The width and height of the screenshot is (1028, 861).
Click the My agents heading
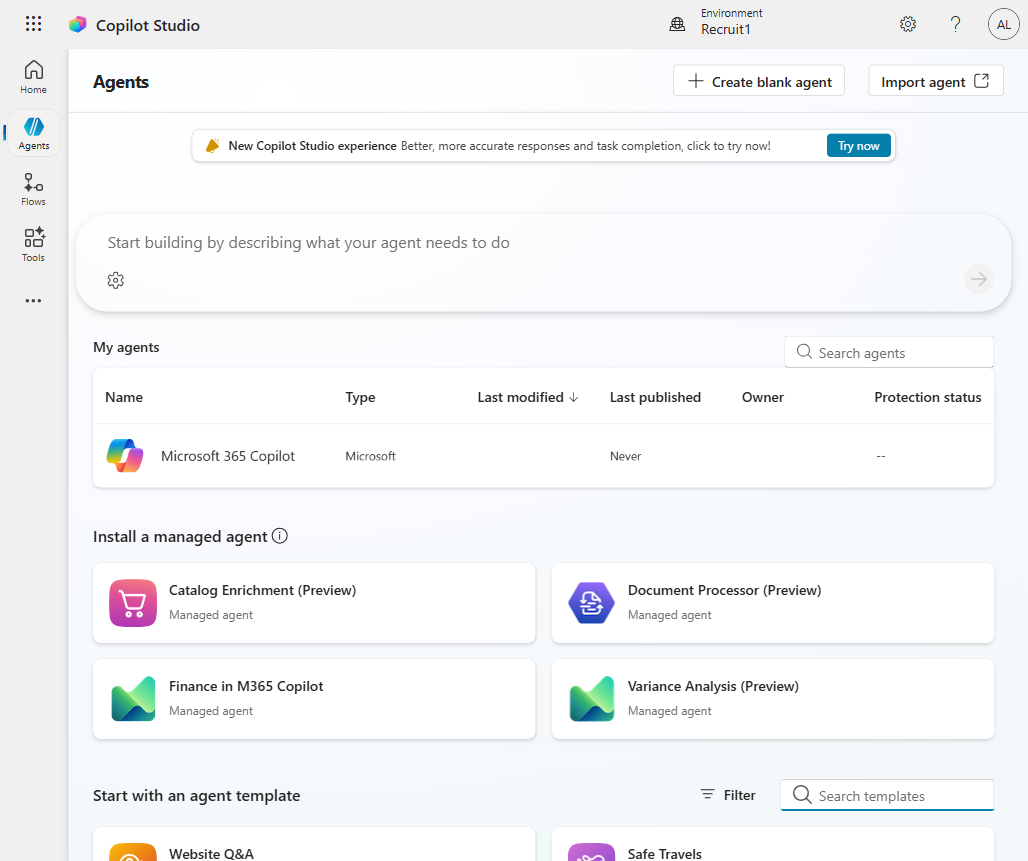(x=126, y=348)
